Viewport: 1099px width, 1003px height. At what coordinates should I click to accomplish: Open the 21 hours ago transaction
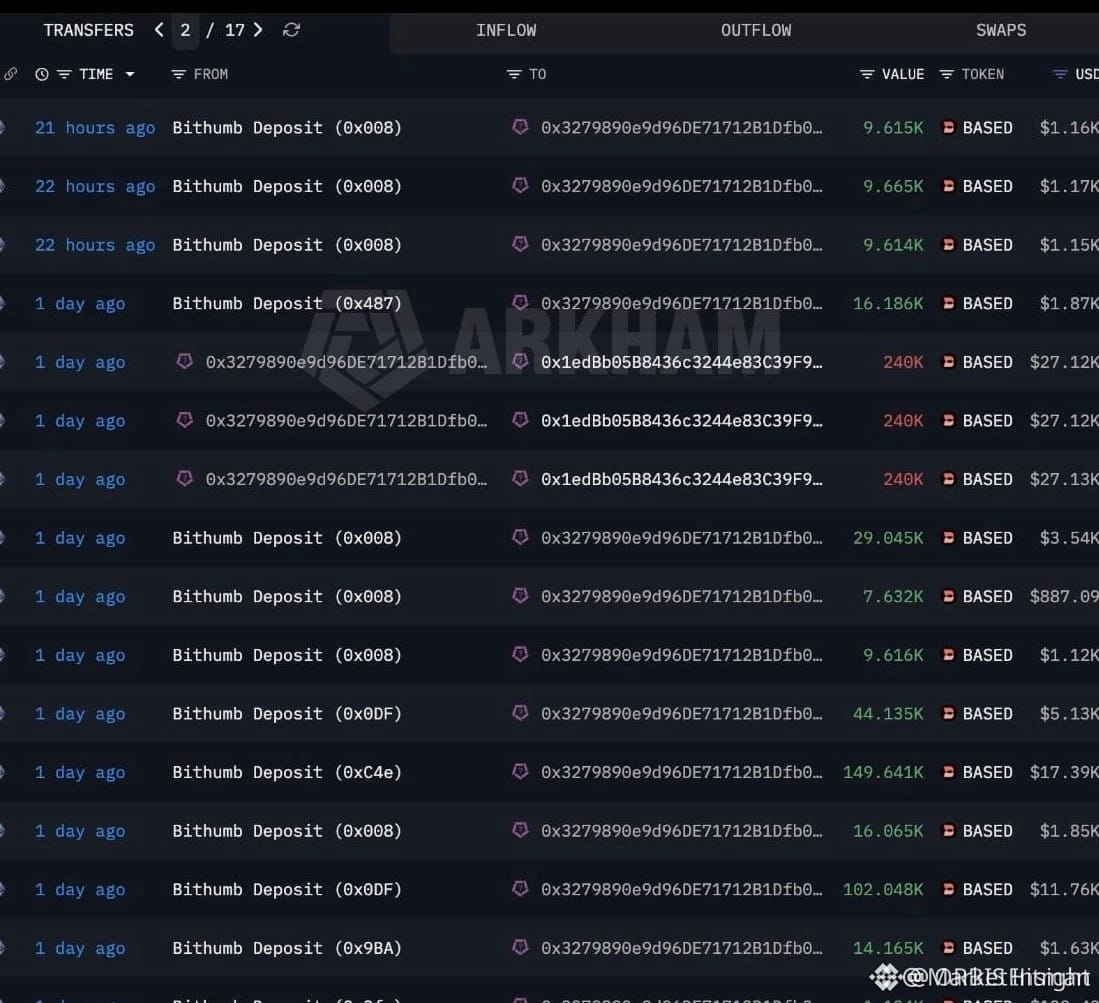click(95, 128)
